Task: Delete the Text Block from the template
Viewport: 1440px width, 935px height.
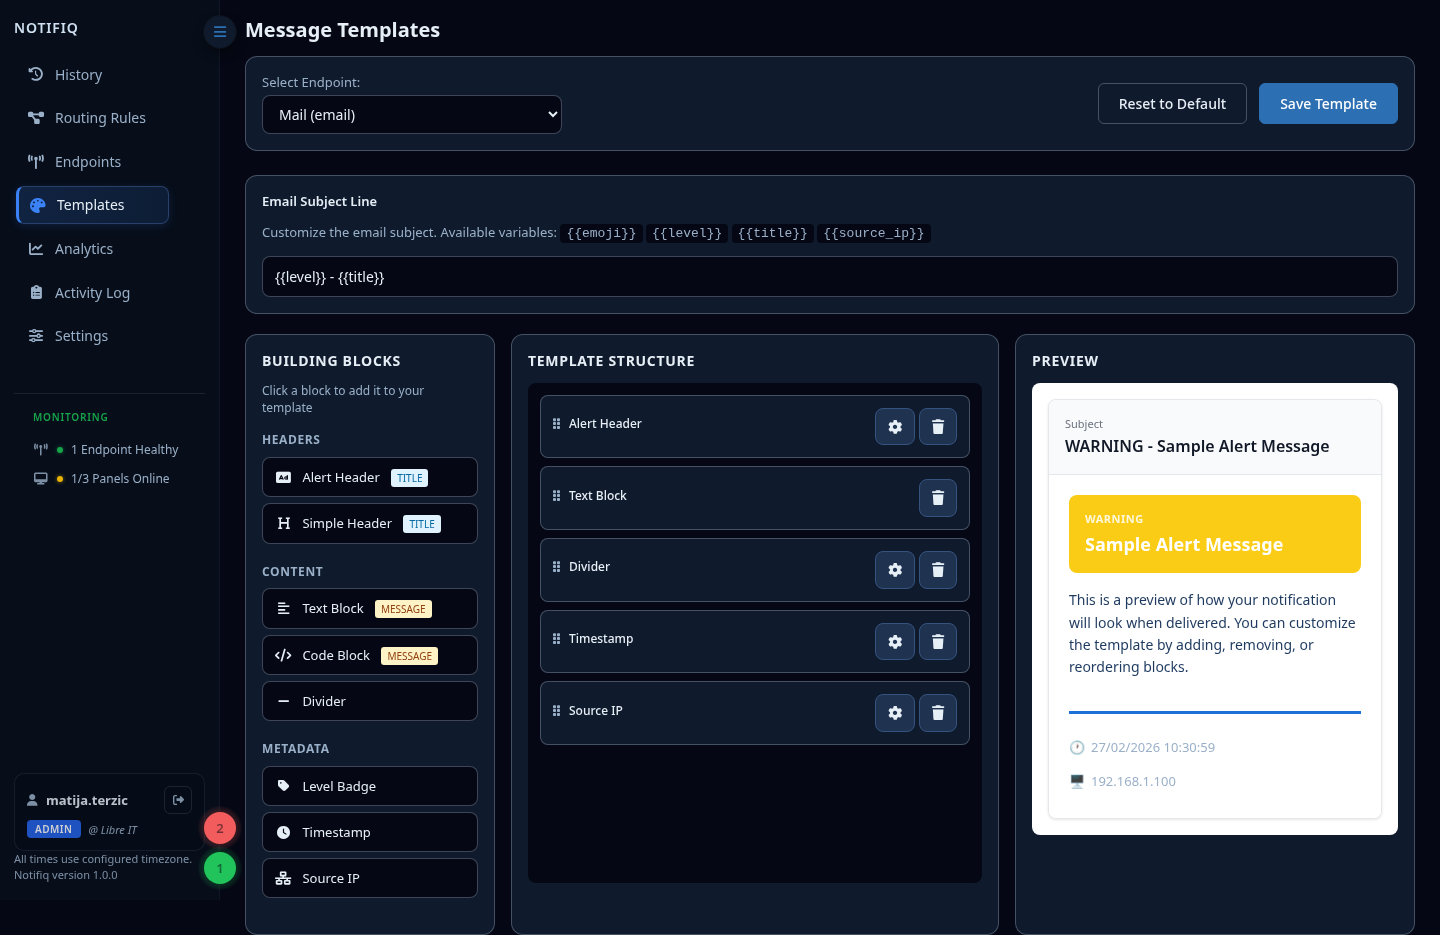Action: pyautogui.click(x=938, y=498)
